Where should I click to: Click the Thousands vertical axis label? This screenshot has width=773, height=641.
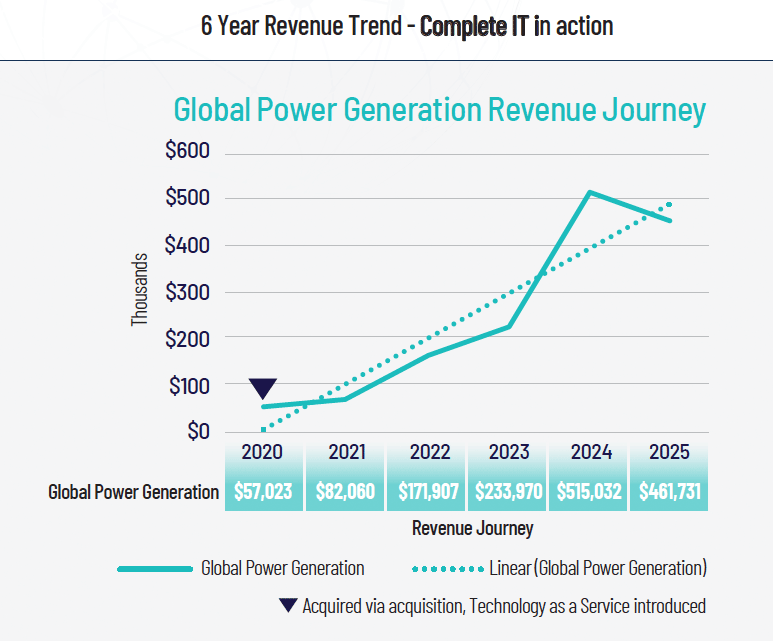click(x=140, y=289)
